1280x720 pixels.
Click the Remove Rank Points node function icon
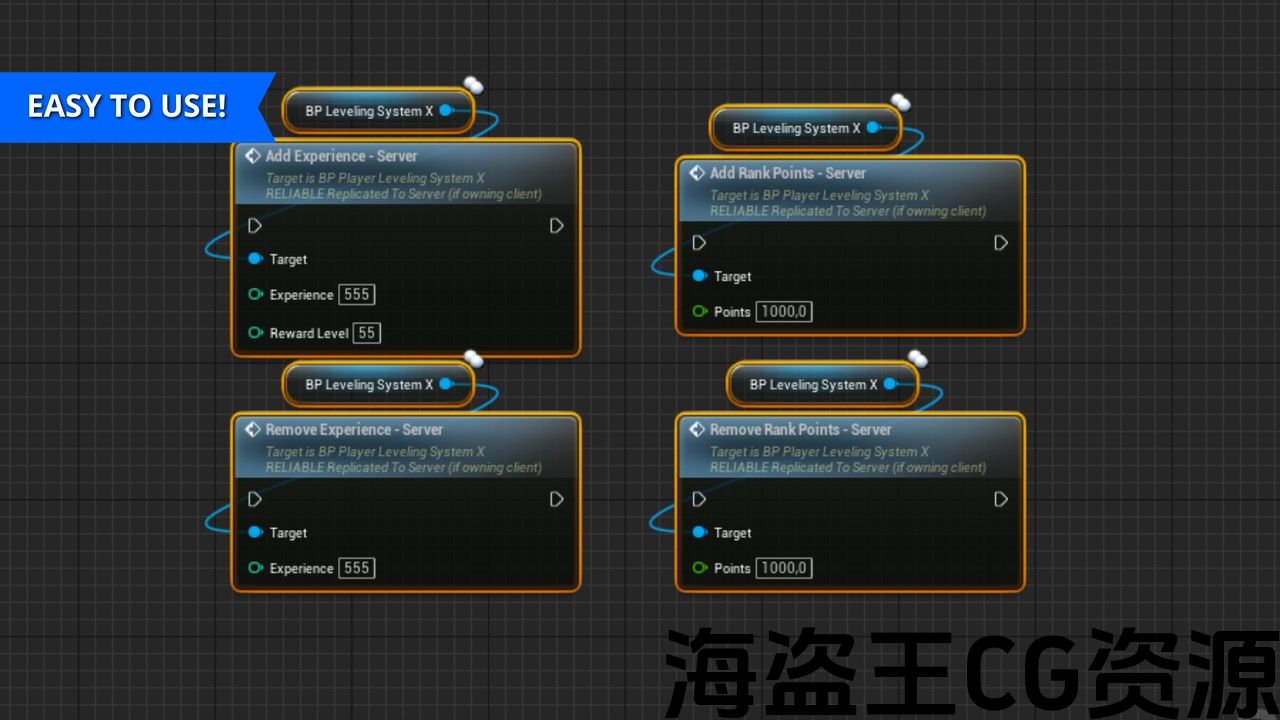pos(697,430)
